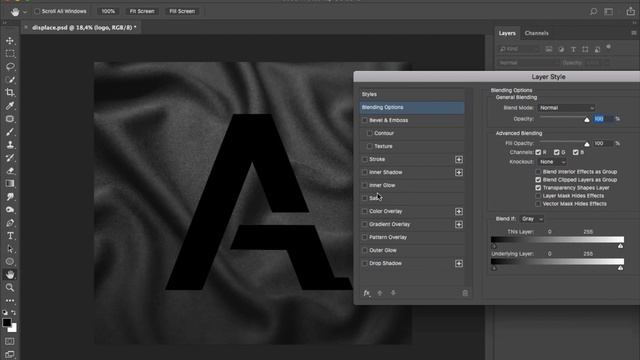Viewport: 640px width, 360px height.
Task: Select the Type tool
Action: (10, 236)
